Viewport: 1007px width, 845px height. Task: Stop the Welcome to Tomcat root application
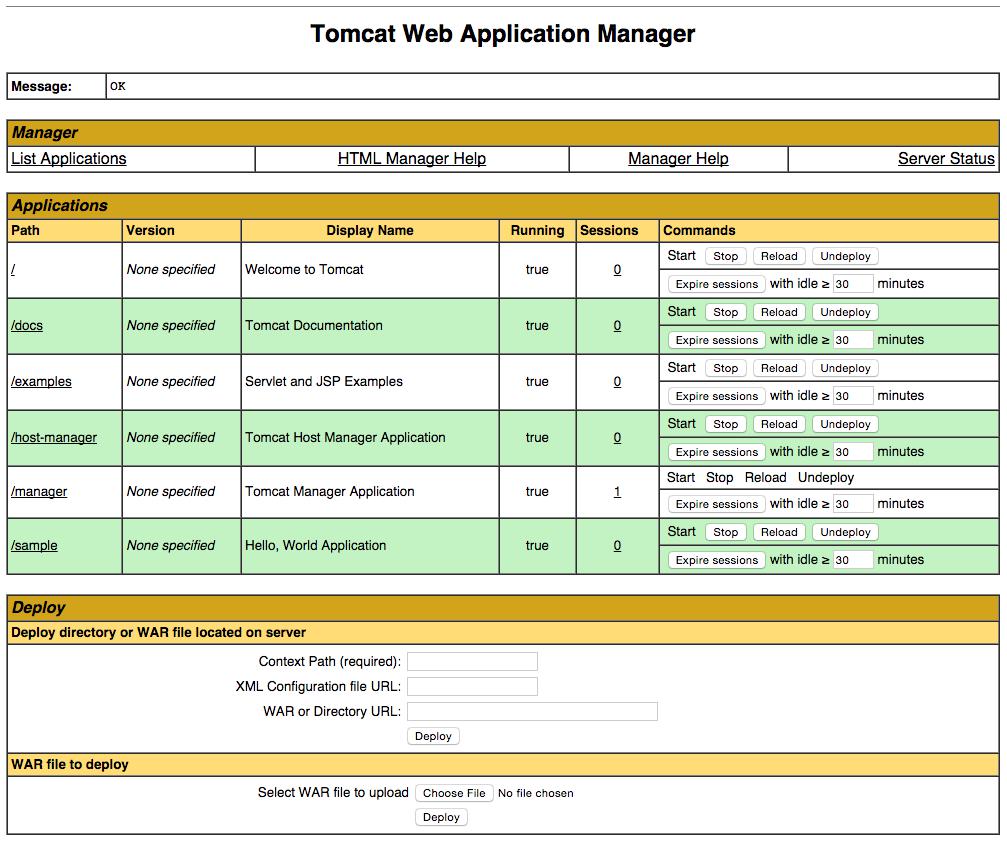(725, 255)
